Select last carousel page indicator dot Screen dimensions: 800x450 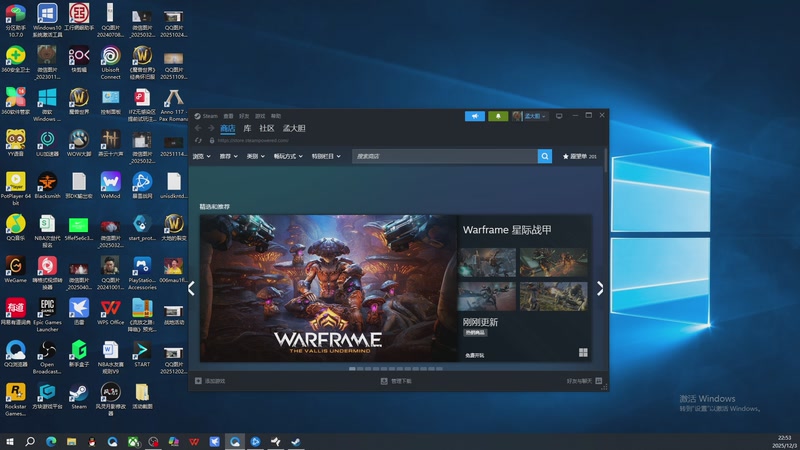coord(439,368)
